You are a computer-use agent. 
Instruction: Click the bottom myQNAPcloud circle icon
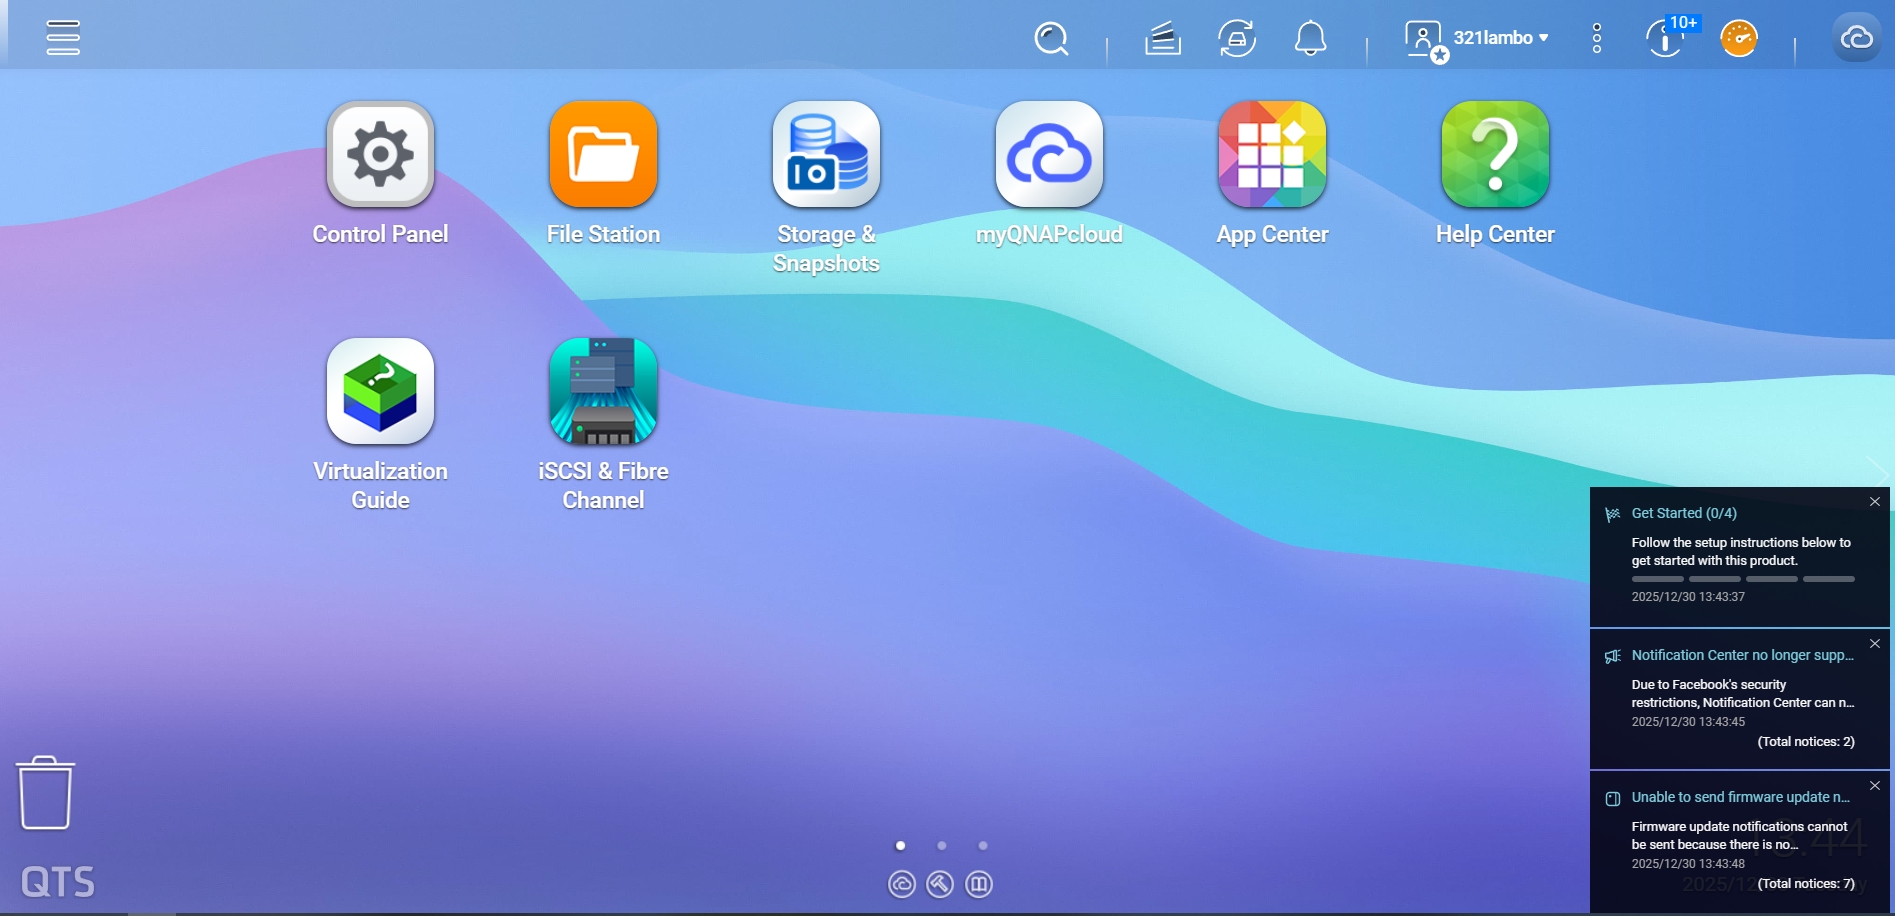pos(902,884)
